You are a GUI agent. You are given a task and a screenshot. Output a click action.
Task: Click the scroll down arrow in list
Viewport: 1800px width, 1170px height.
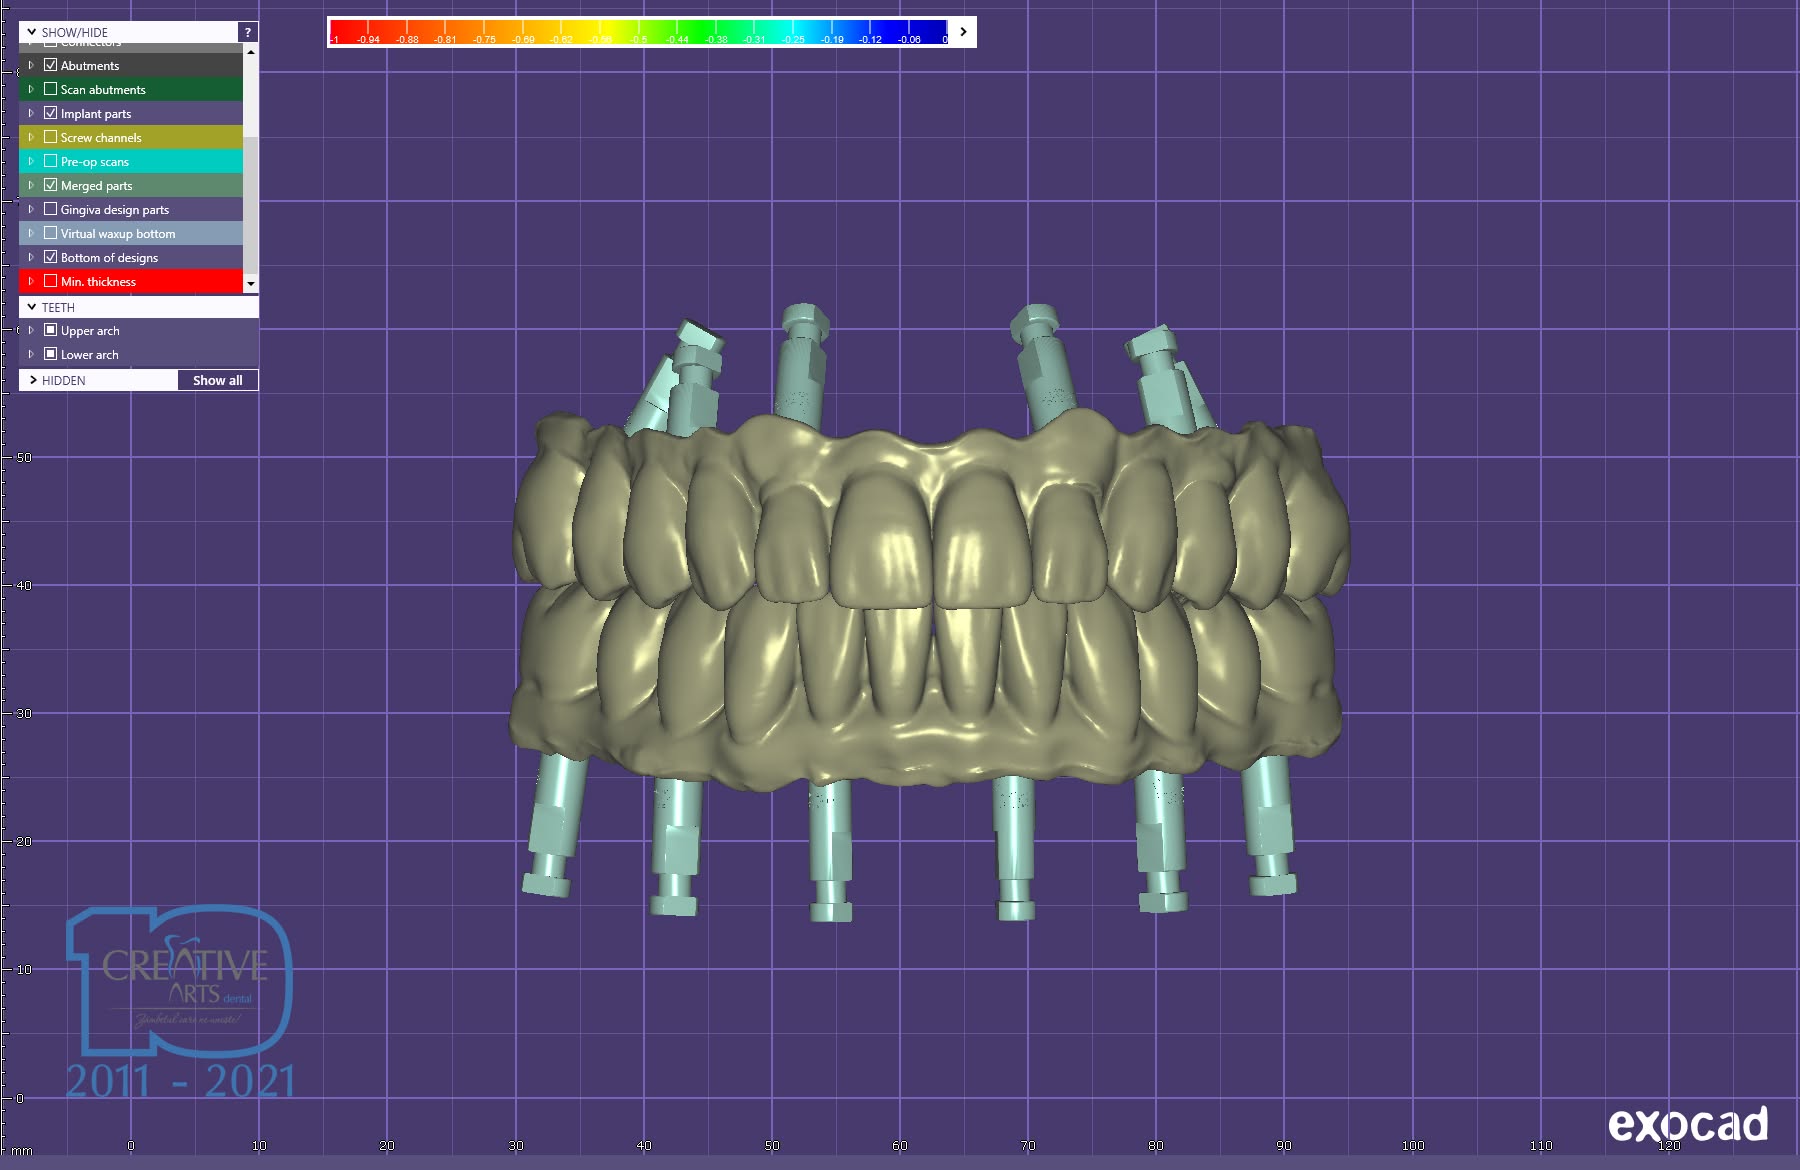(x=250, y=284)
